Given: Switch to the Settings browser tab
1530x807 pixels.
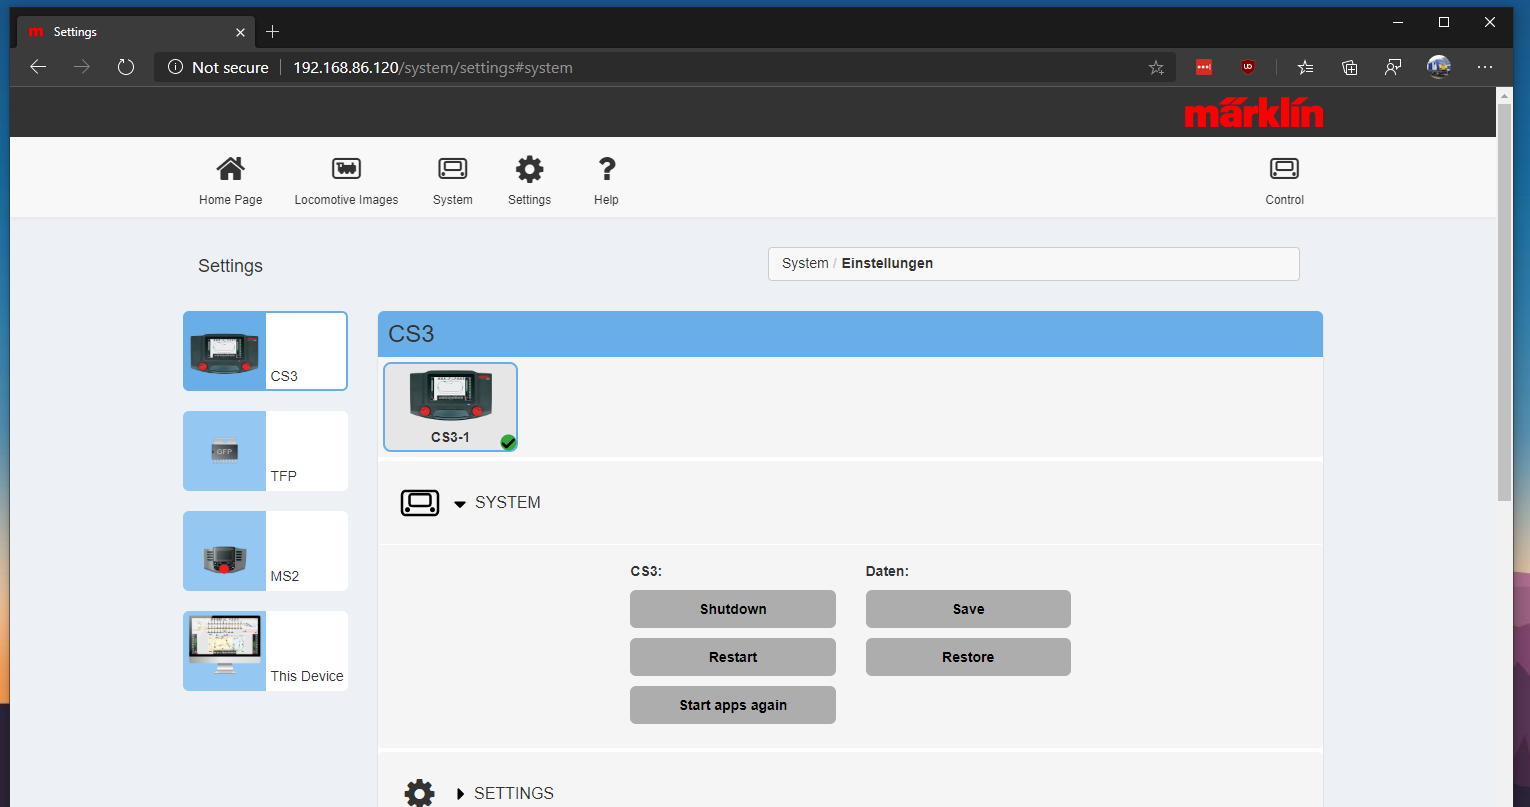Looking at the screenshot, I should [136, 32].
